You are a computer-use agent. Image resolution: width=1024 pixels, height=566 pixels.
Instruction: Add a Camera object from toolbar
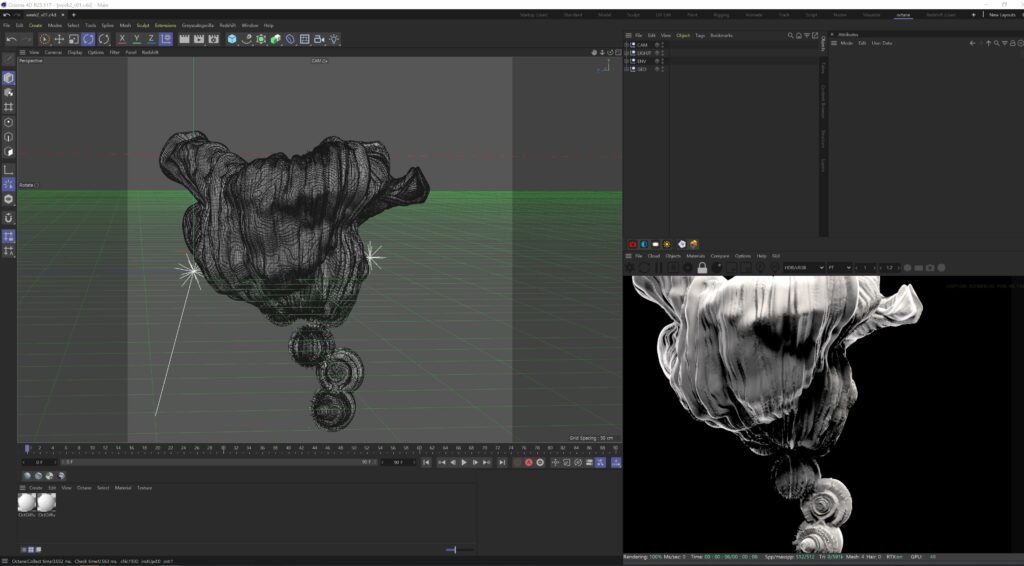[319, 39]
